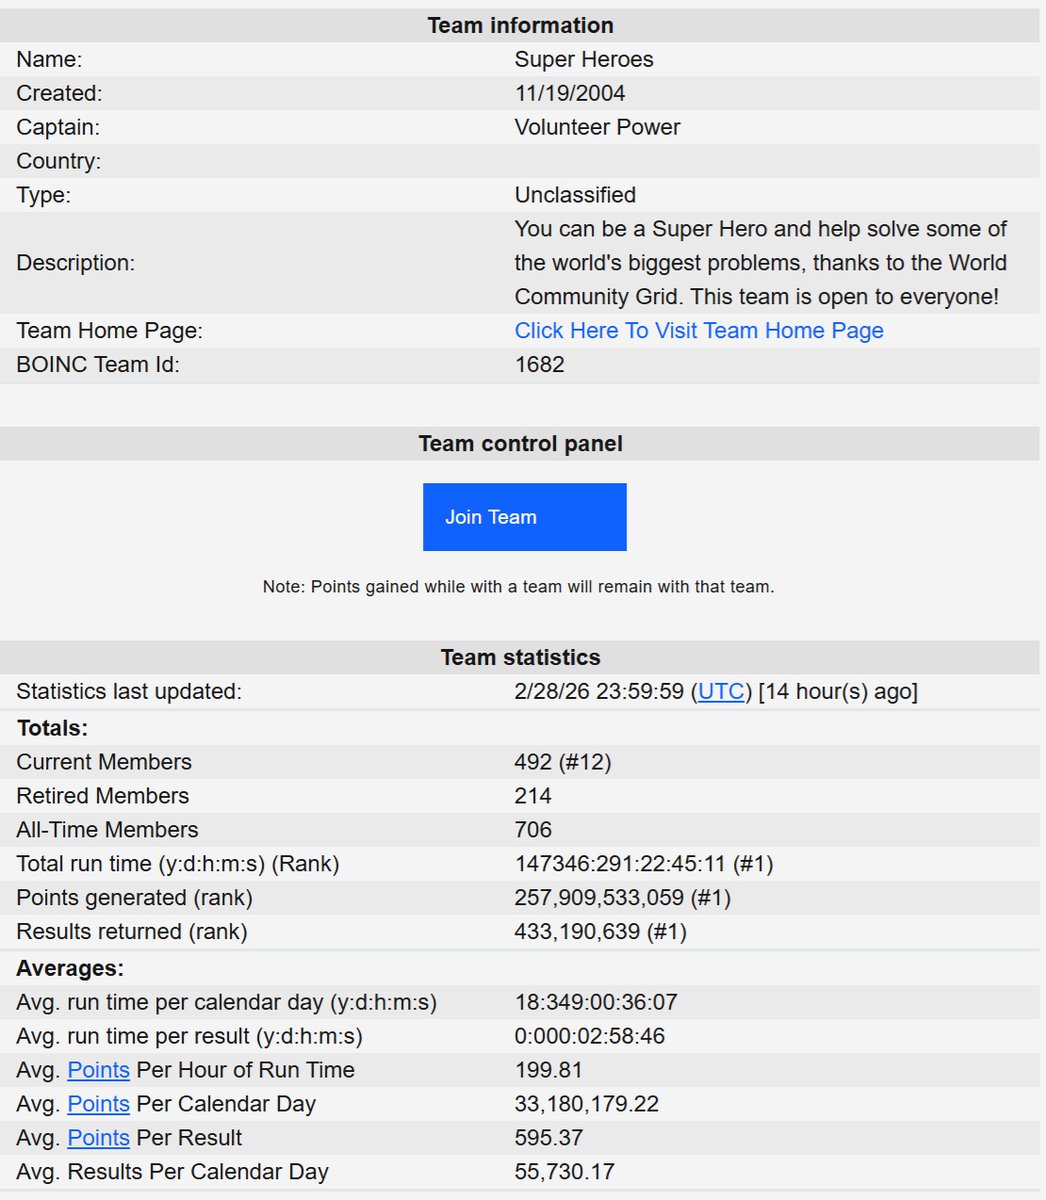Image resolution: width=1046 pixels, height=1200 pixels.
Task: Select total run time '147346:291:22:45:11 (#1)'
Action: (x=644, y=864)
